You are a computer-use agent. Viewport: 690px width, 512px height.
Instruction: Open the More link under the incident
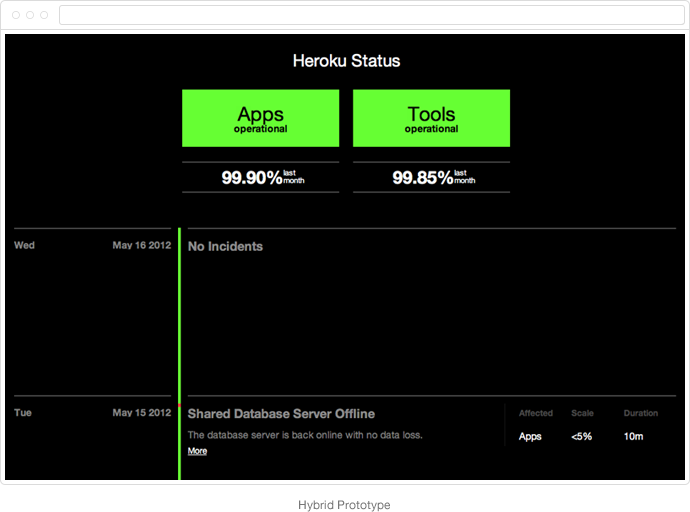(197, 451)
